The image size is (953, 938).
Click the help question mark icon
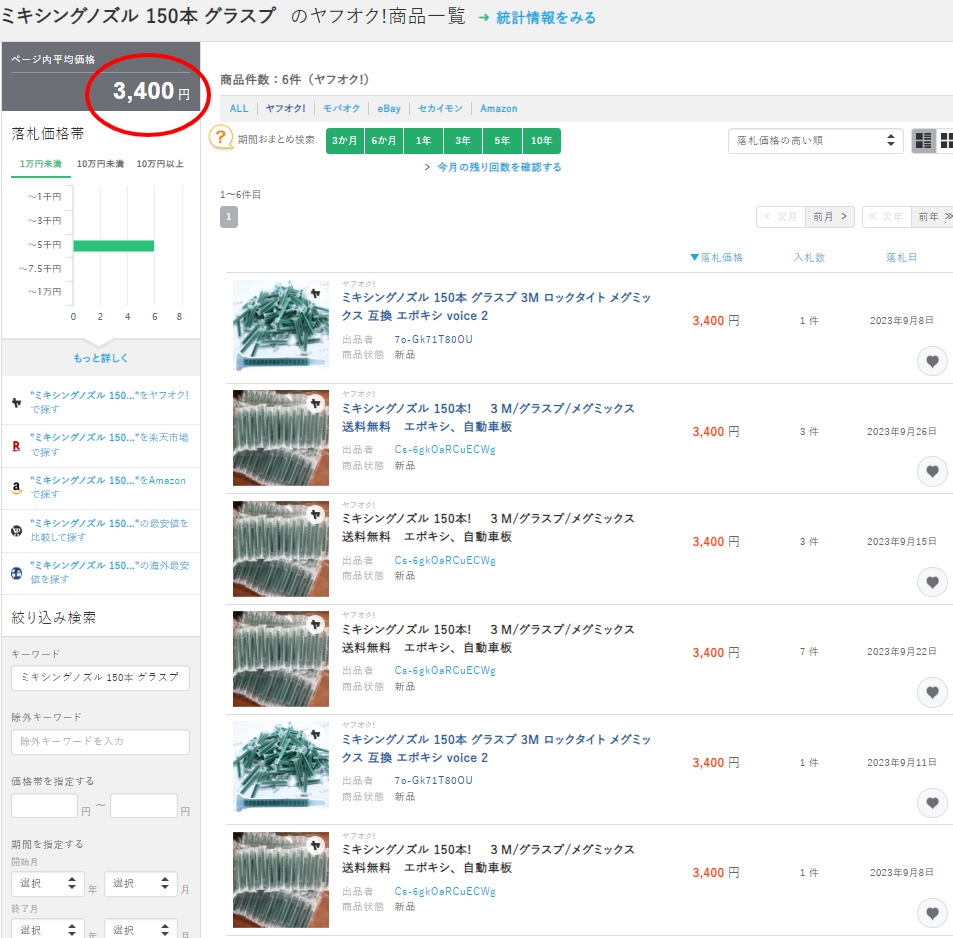221,138
